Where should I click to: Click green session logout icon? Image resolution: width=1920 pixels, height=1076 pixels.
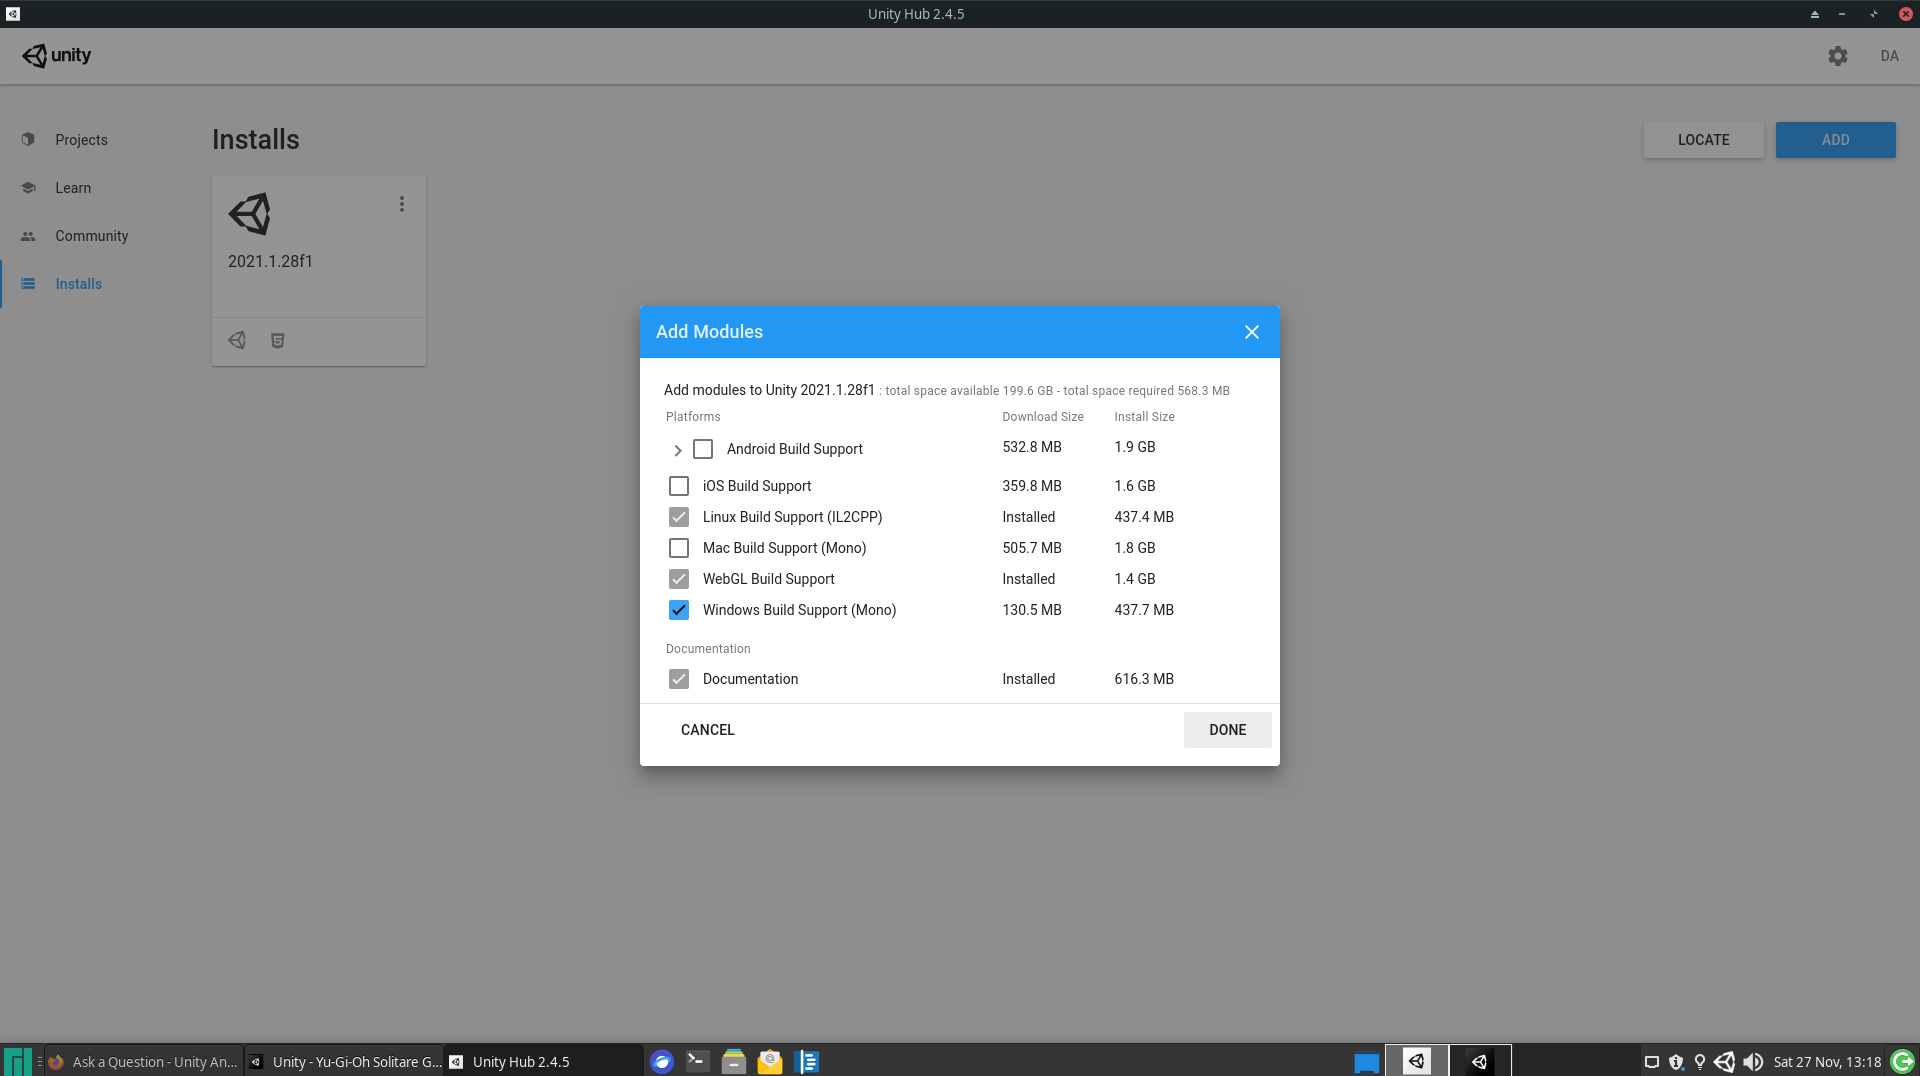point(1903,1062)
